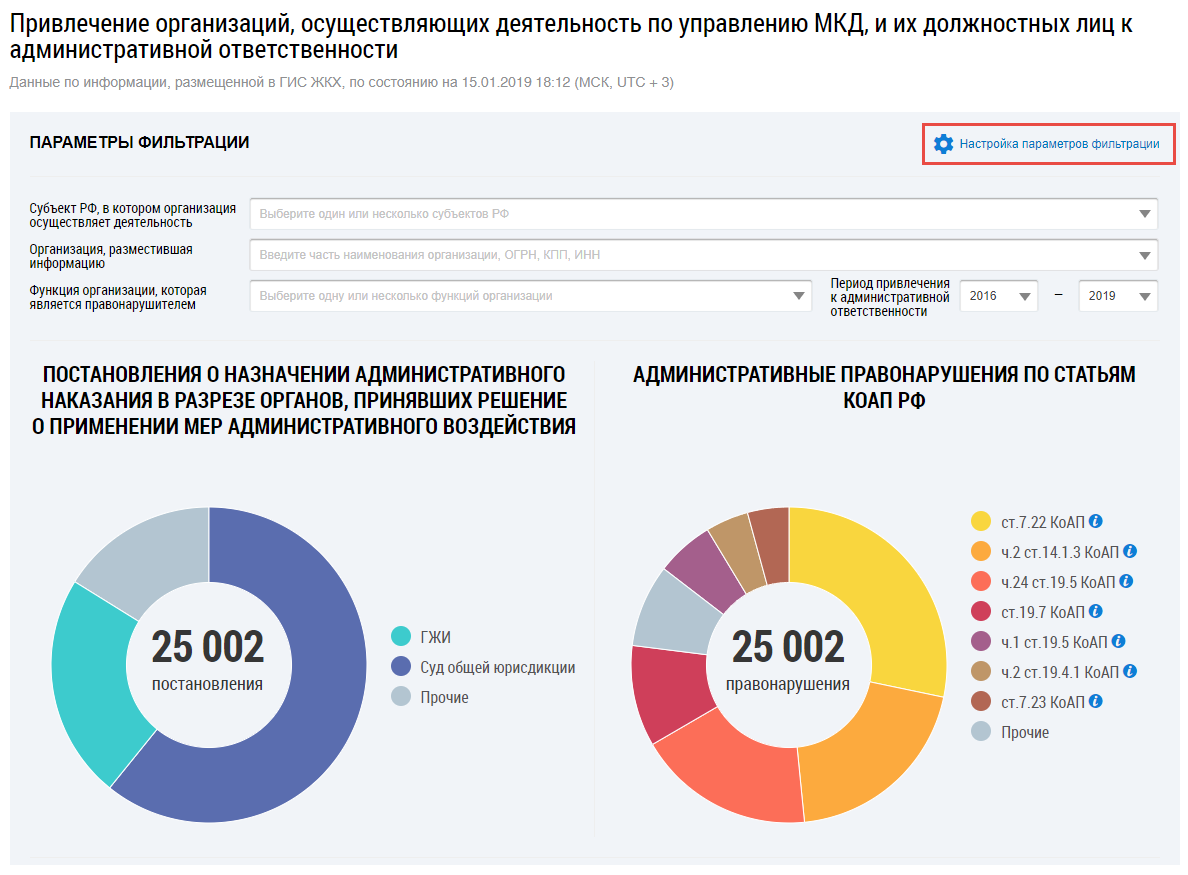The width and height of the screenshot is (1188, 875).
Task: Open Настройка параметров фильтрации link
Action: 1059,144
